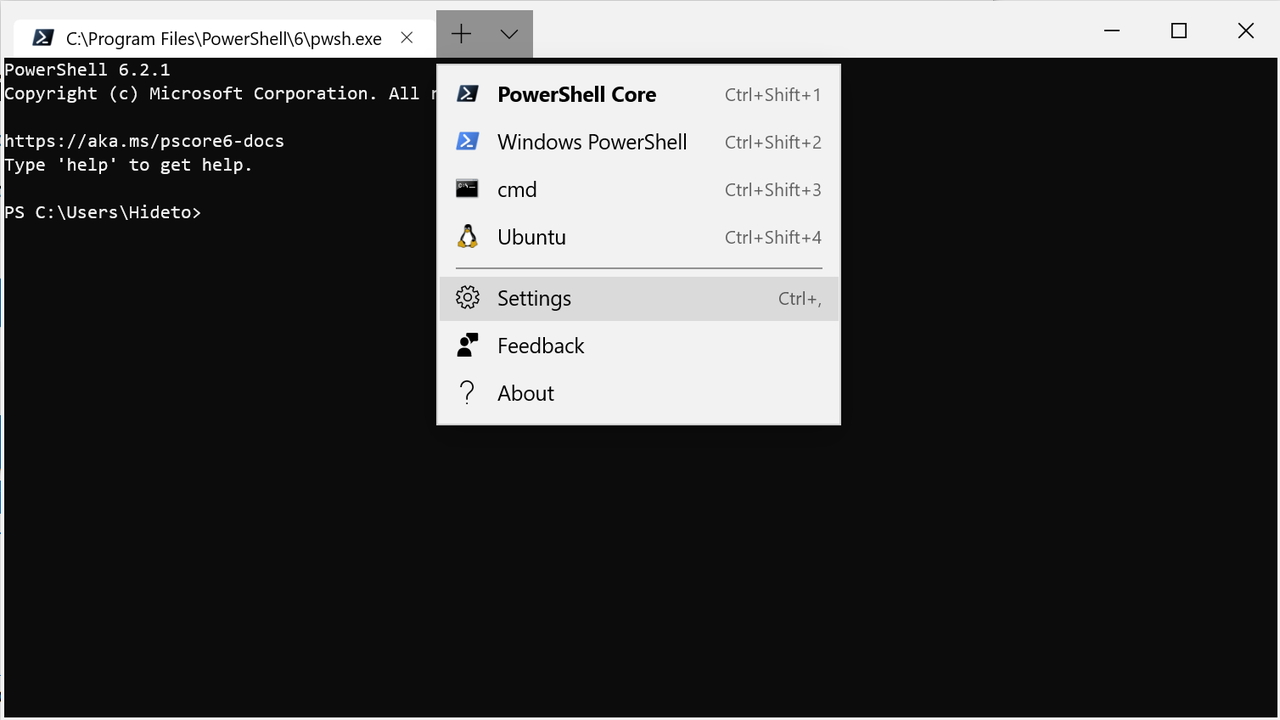The image size is (1280, 720).
Task: Select the PowerShell Core profile icon
Action: (467, 93)
